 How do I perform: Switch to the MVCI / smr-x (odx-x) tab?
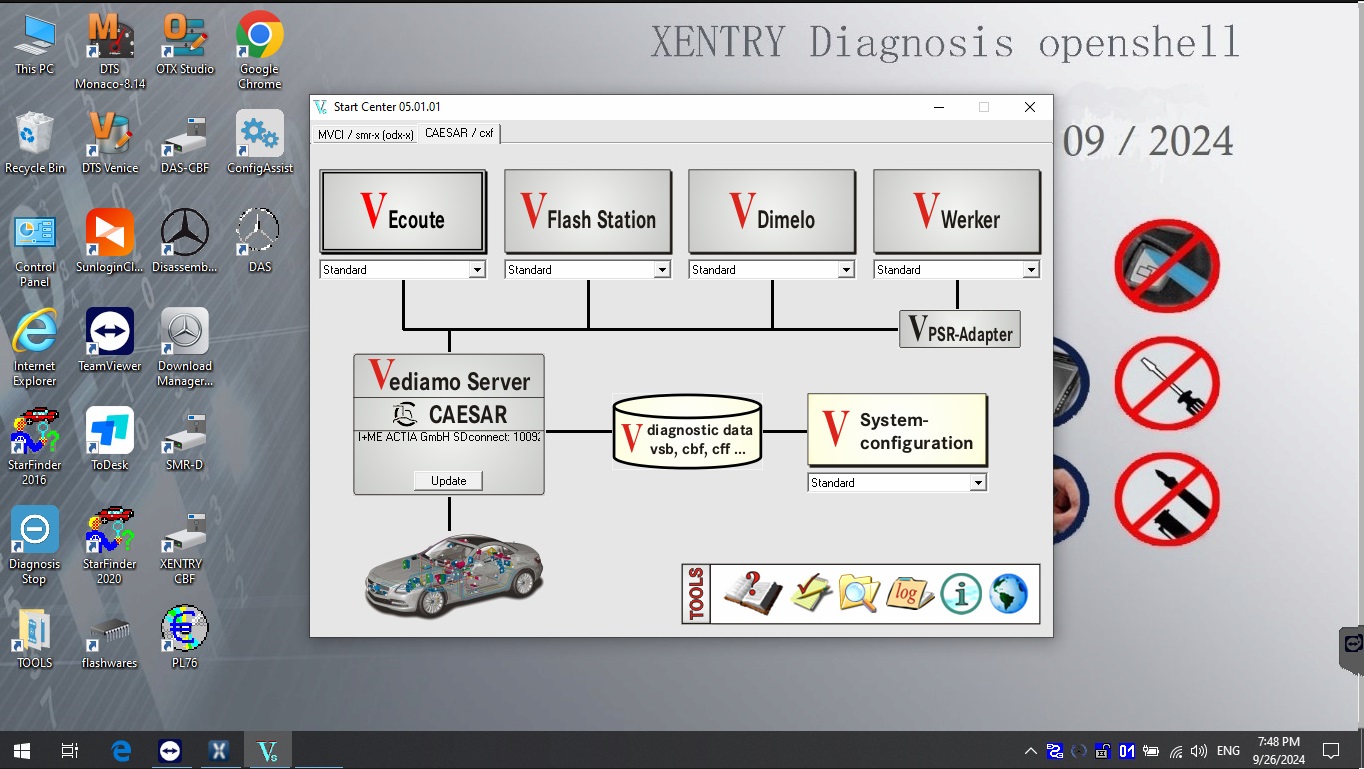click(365, 134)
